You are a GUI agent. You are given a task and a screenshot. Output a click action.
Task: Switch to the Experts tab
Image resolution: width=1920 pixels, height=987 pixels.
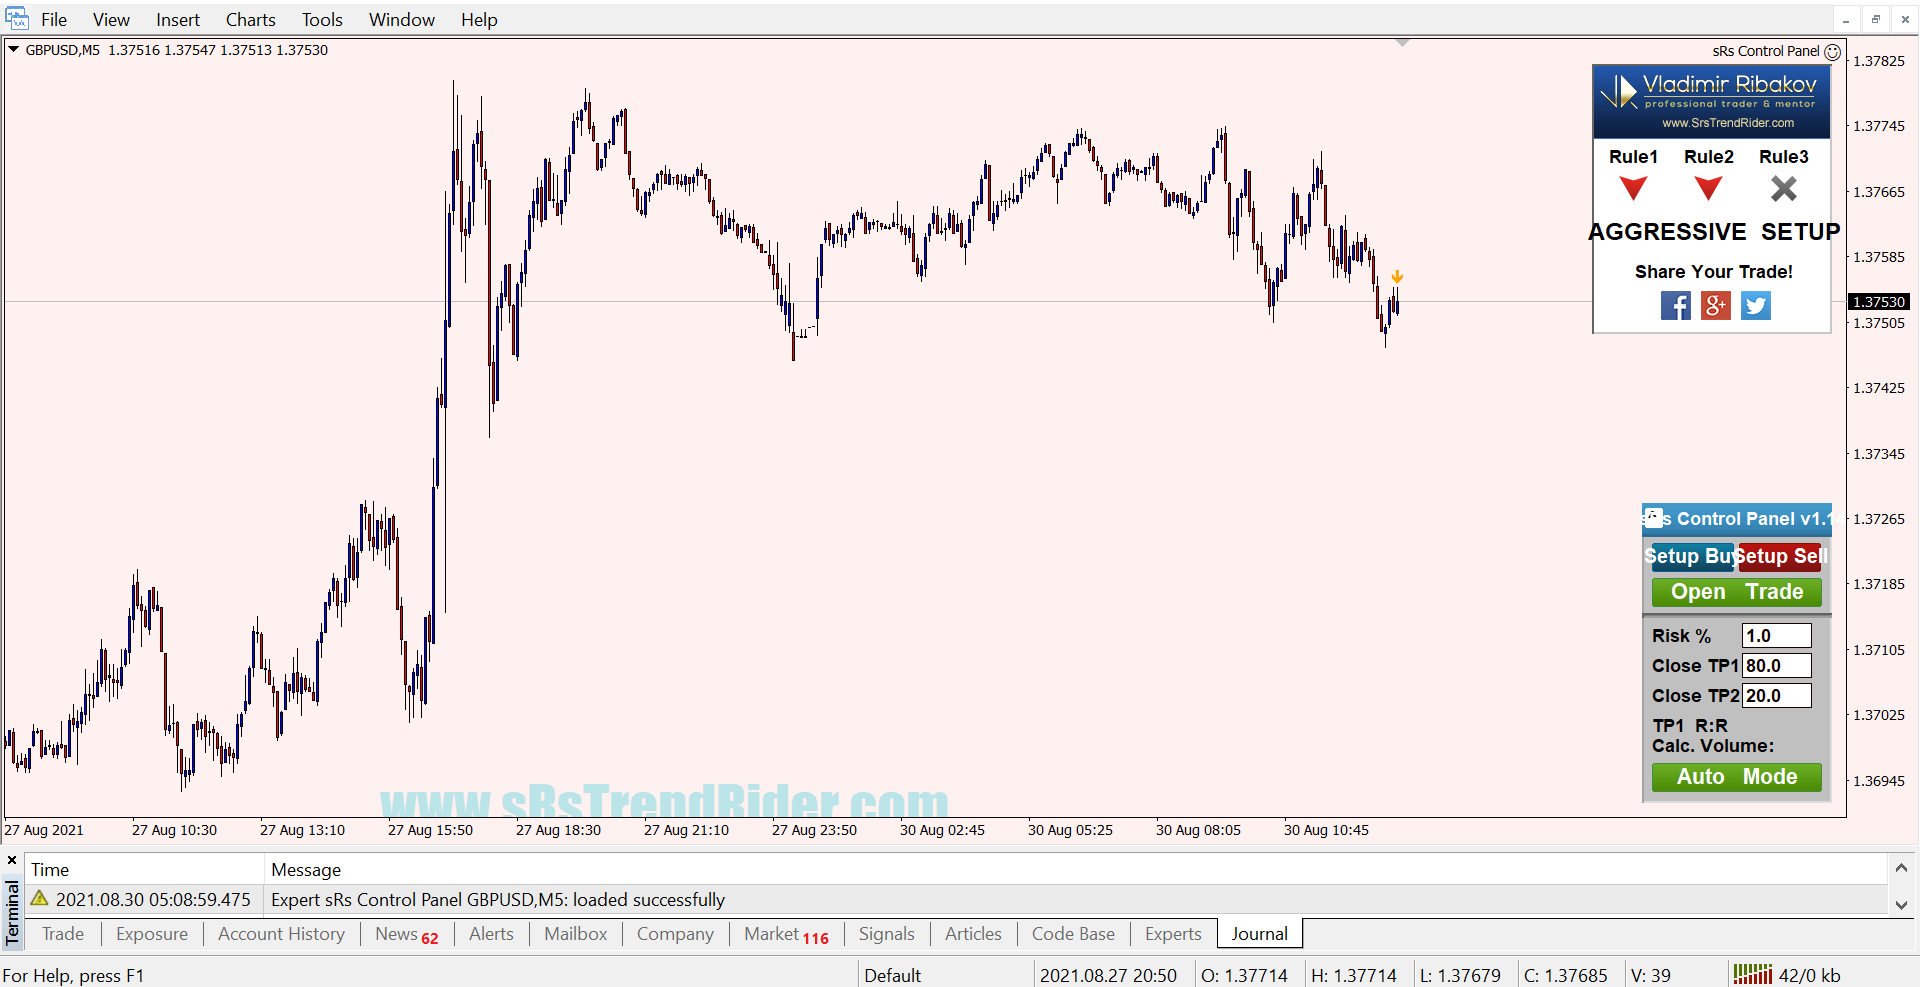click(1173, 934)
